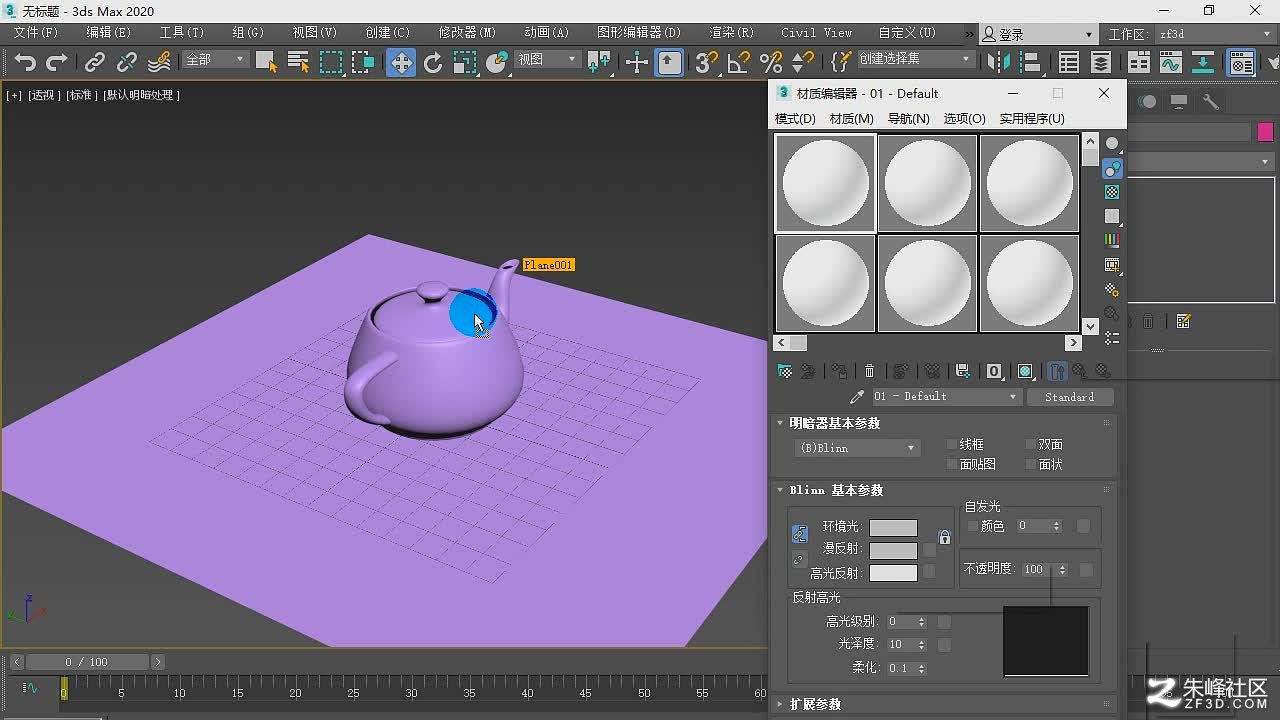Screen dimensions: 1280x720
Task: Click the map button next to 高光级别
Action: 944,622
